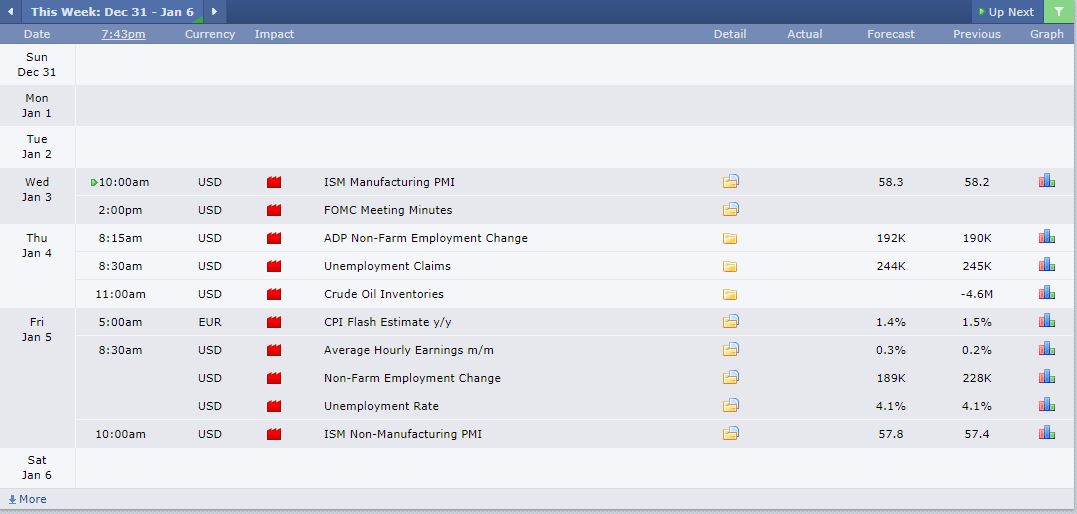Jump to Up Next event

[x=1007, y=12]
